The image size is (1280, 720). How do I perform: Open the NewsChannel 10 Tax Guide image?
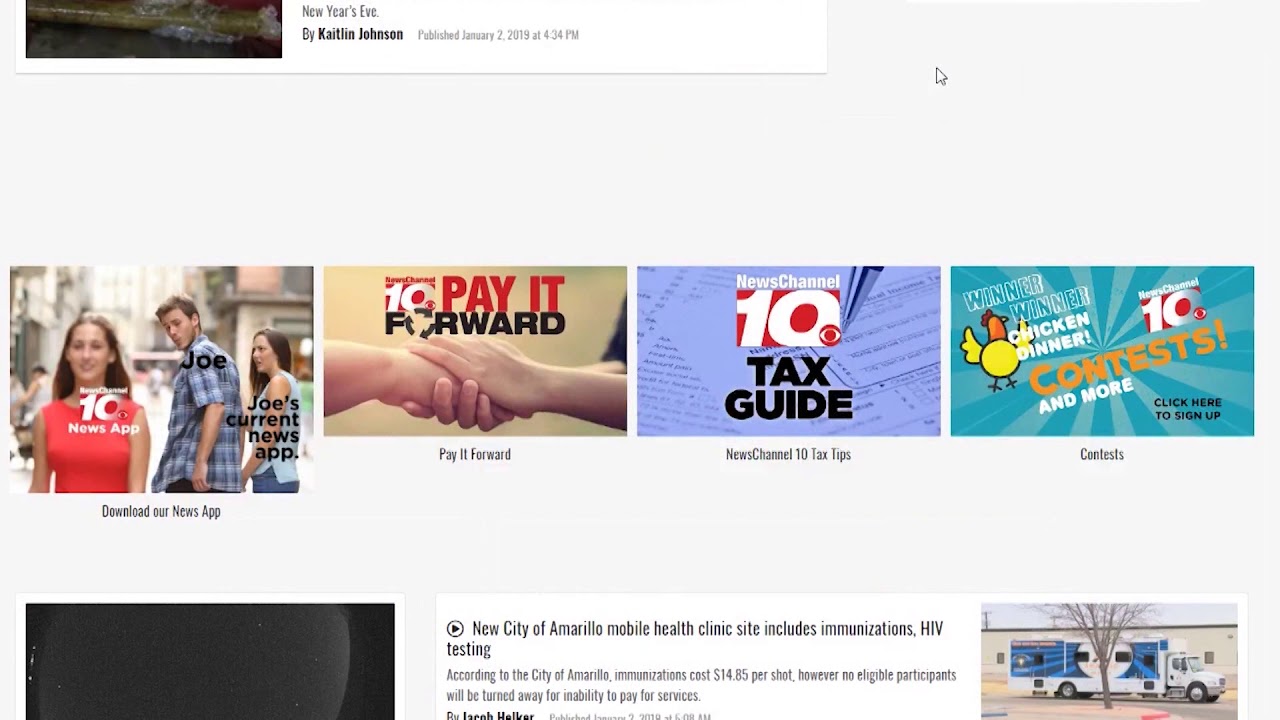788,351
